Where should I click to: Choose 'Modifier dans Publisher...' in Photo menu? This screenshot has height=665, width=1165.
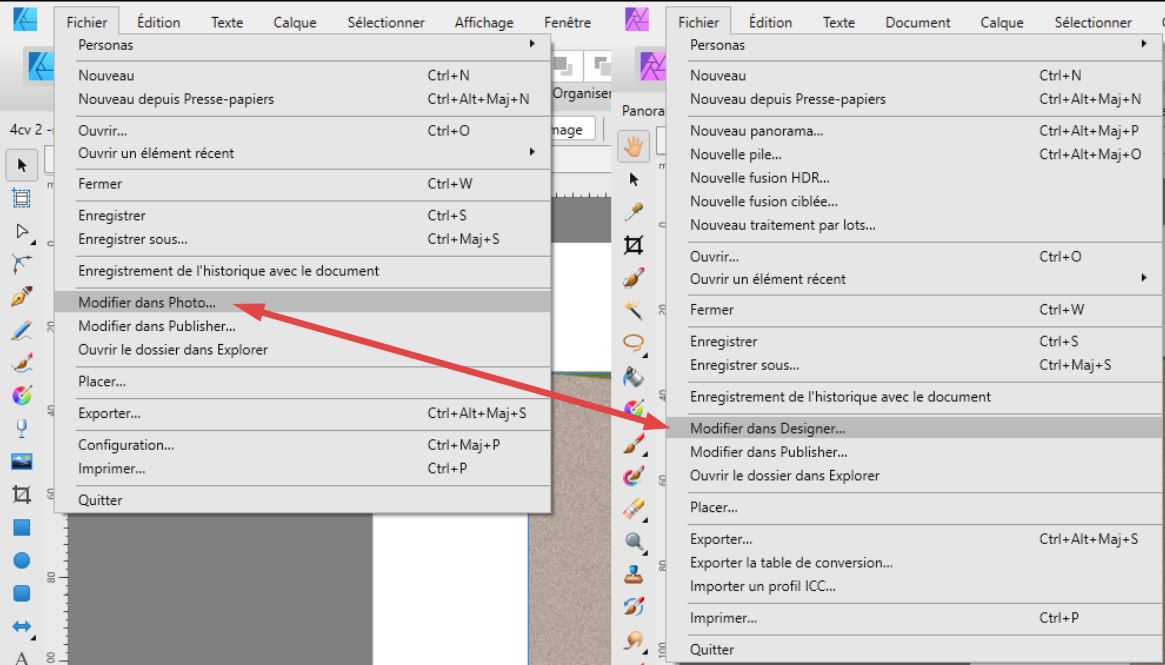[x=915, y=452]
